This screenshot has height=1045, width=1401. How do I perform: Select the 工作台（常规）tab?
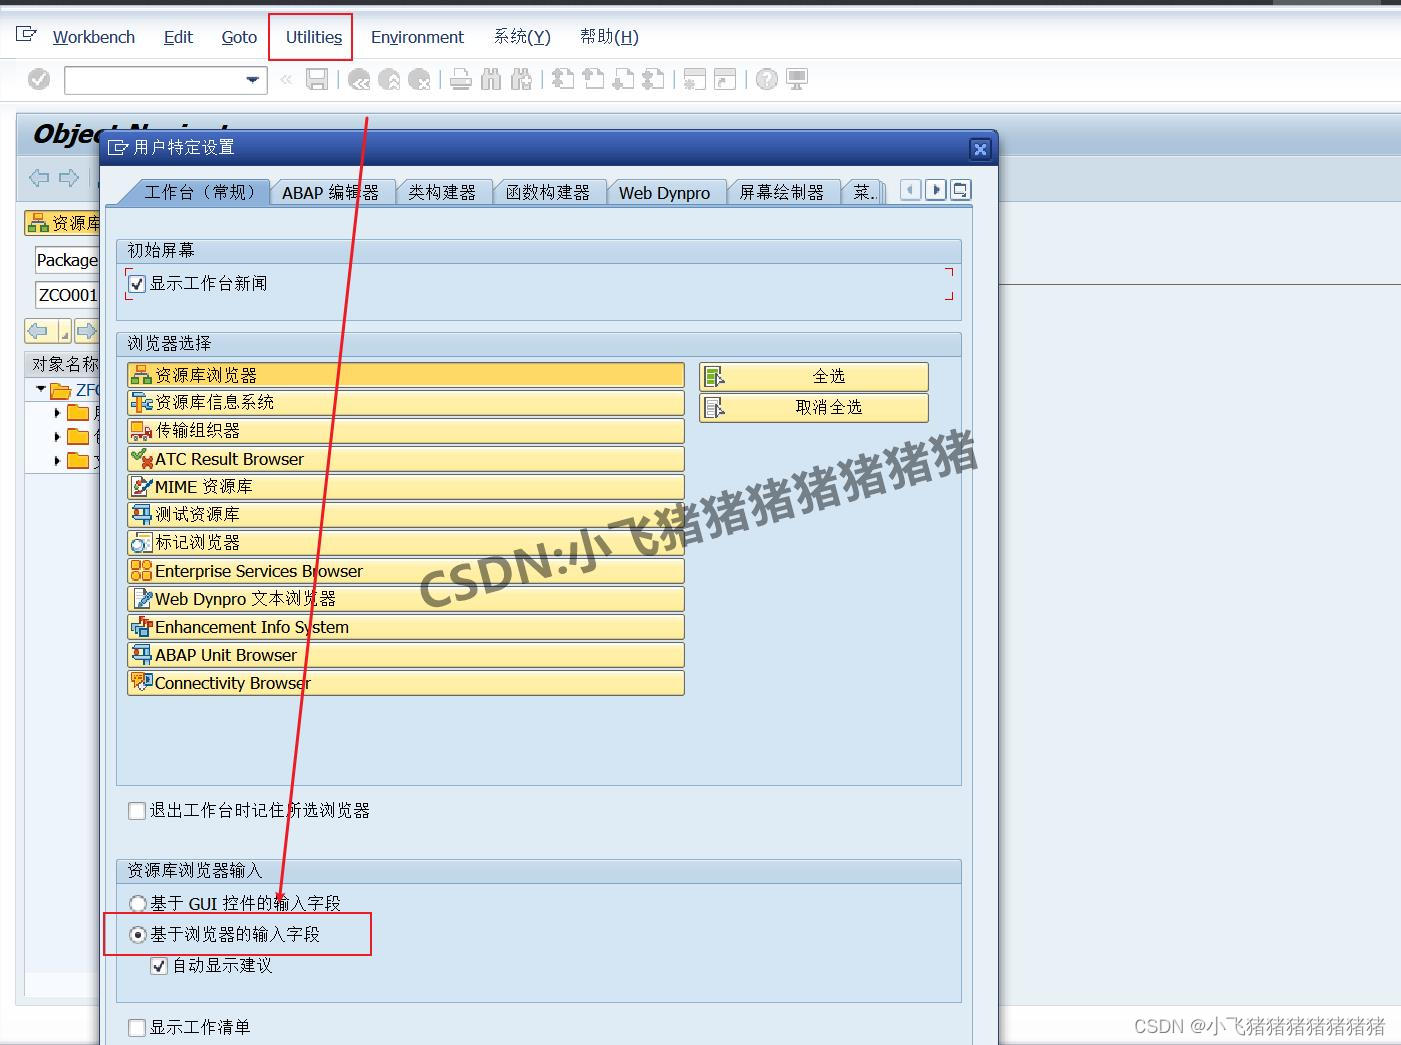pos(198,192)
